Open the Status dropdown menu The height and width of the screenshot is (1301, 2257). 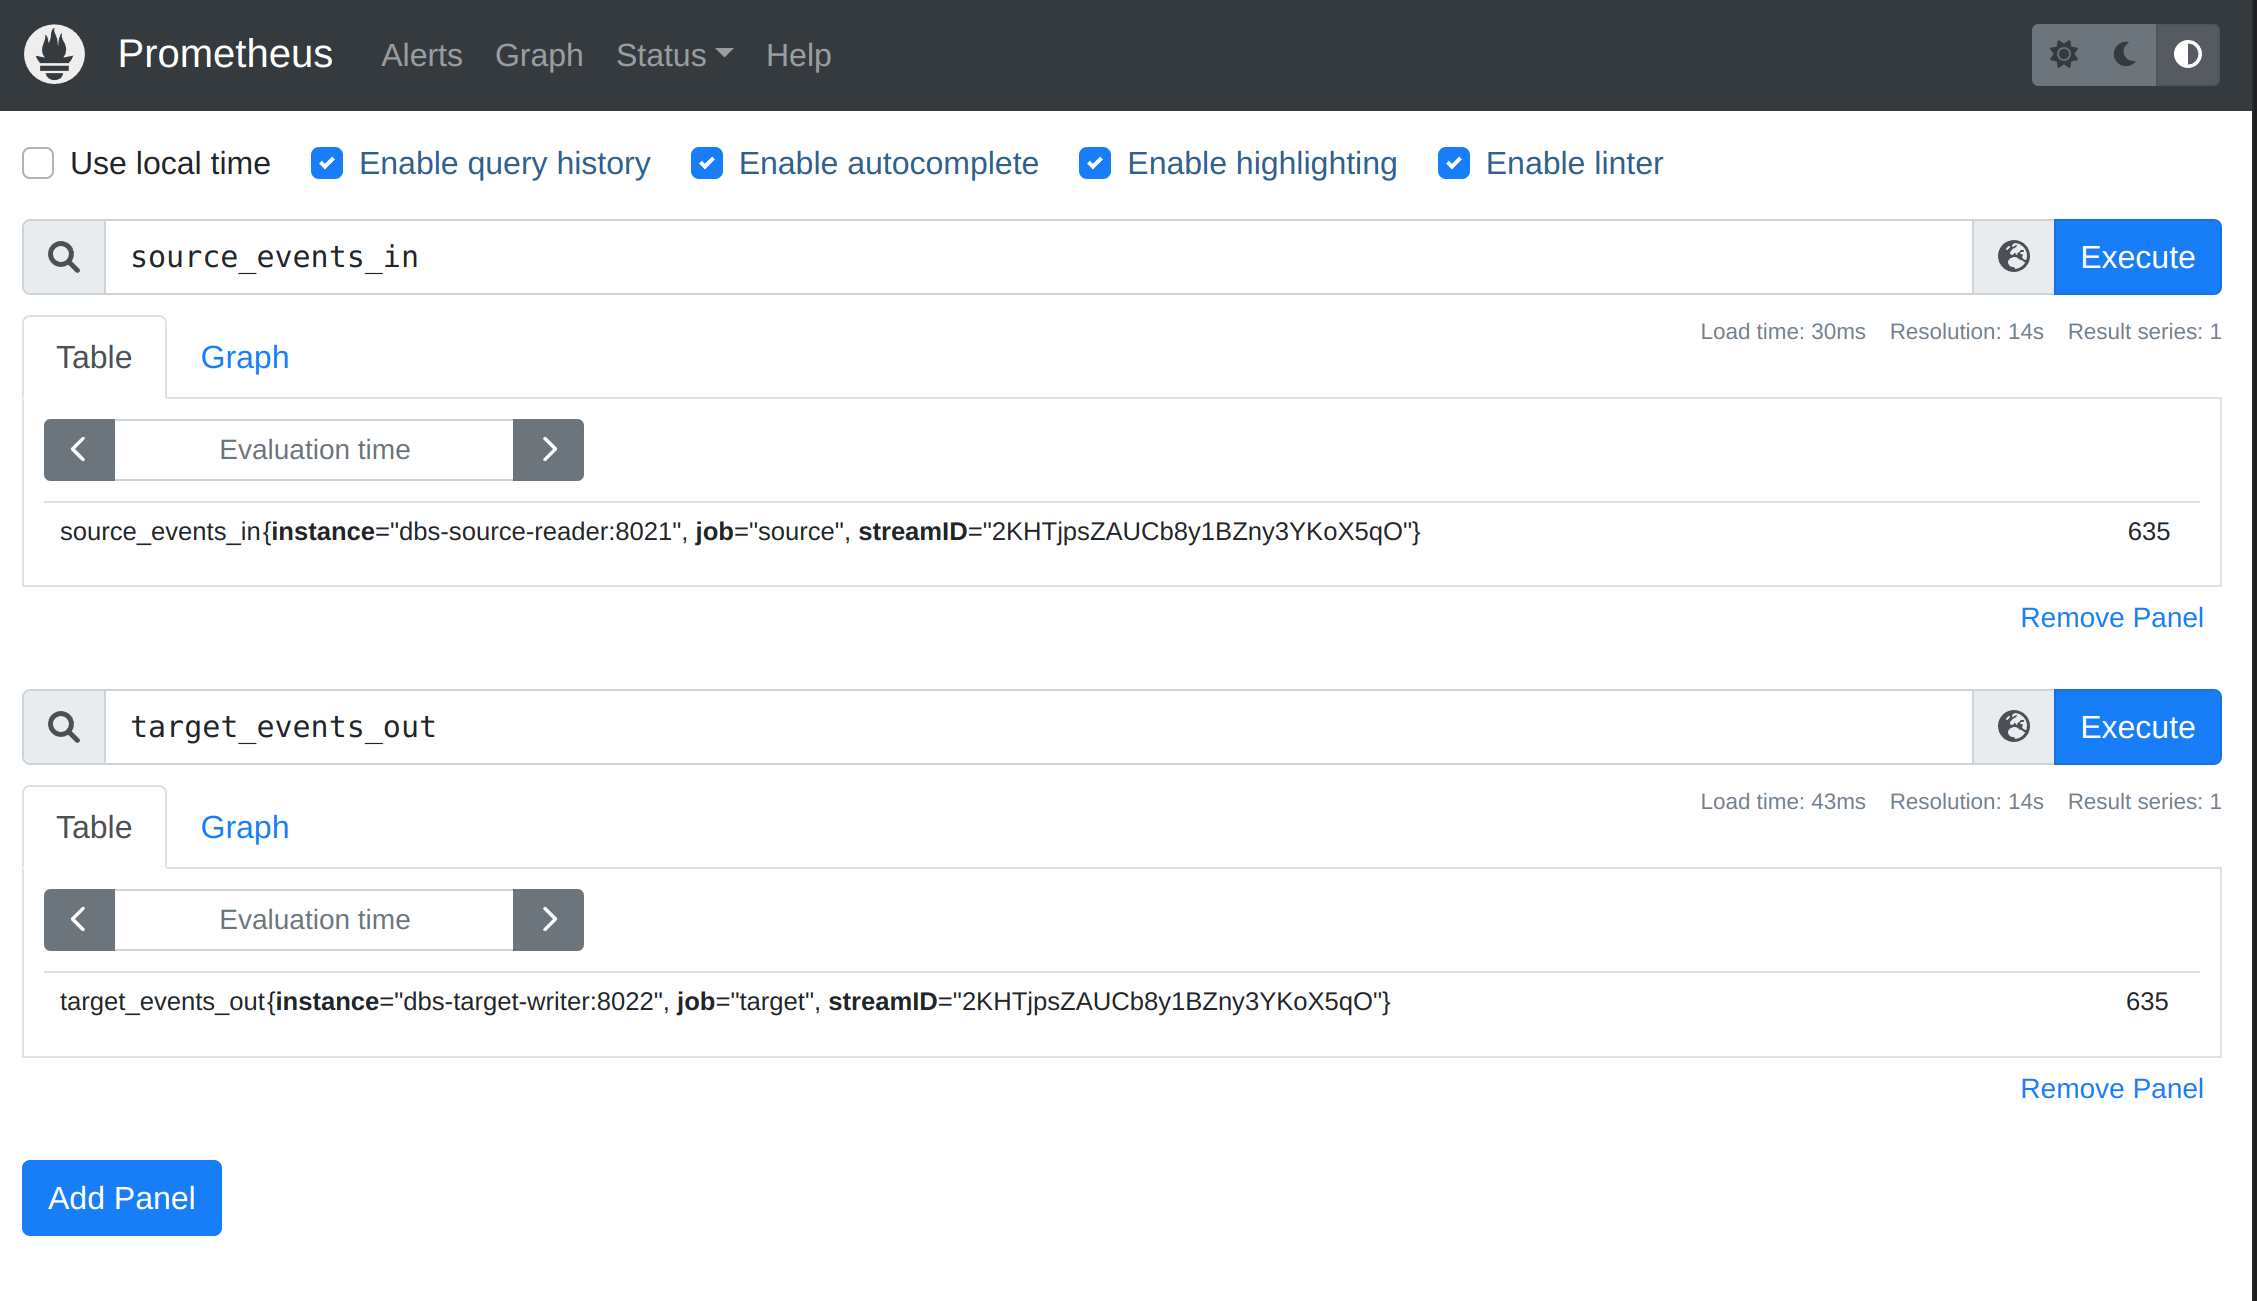point(674,55)
